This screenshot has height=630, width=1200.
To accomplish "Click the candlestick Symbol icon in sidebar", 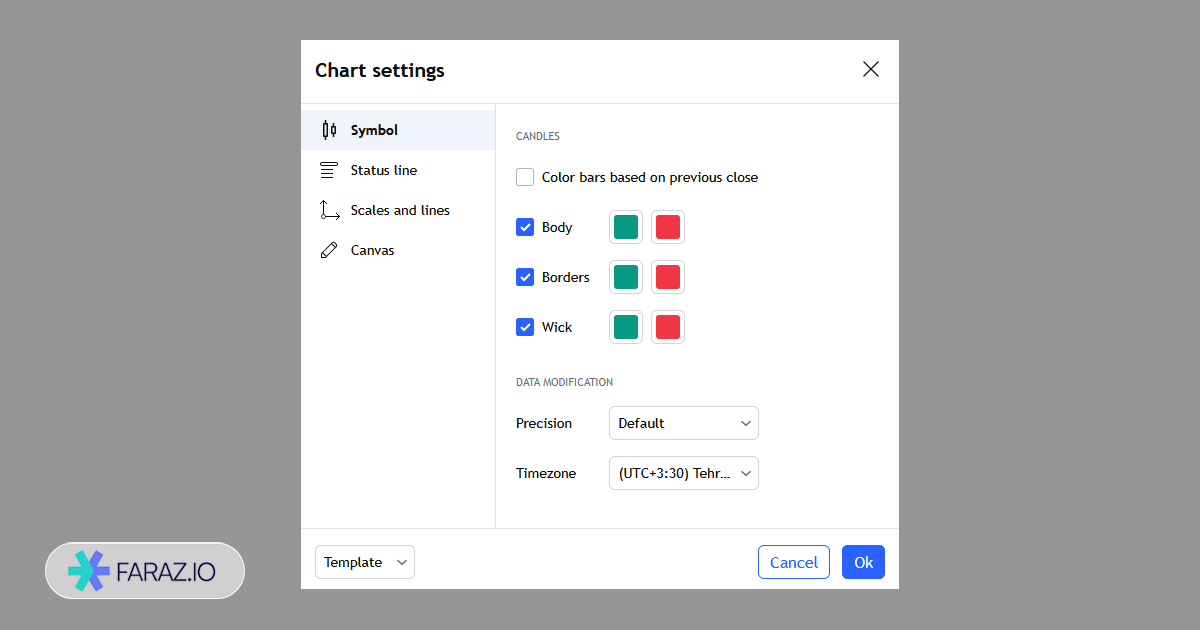I will tap(329, 130).
